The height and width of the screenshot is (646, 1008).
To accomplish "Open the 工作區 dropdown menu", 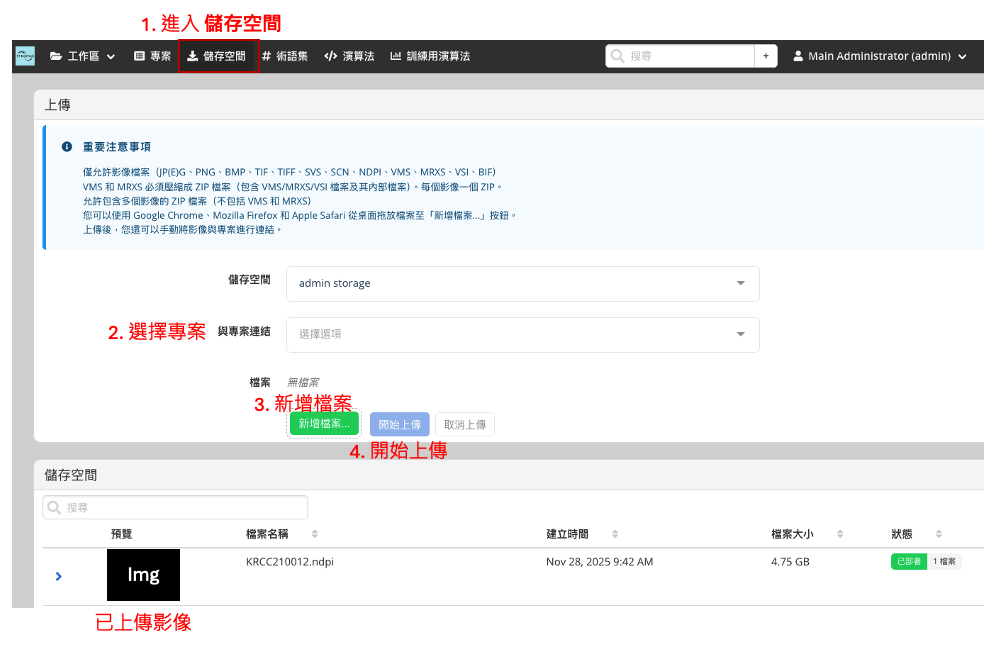I will coord(82,56).
